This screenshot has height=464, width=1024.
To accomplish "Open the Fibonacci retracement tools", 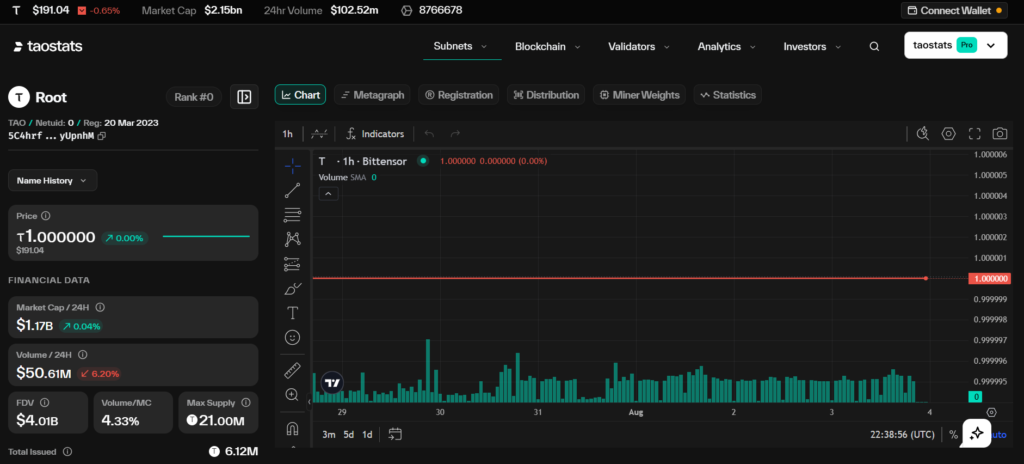I will 293,215.
